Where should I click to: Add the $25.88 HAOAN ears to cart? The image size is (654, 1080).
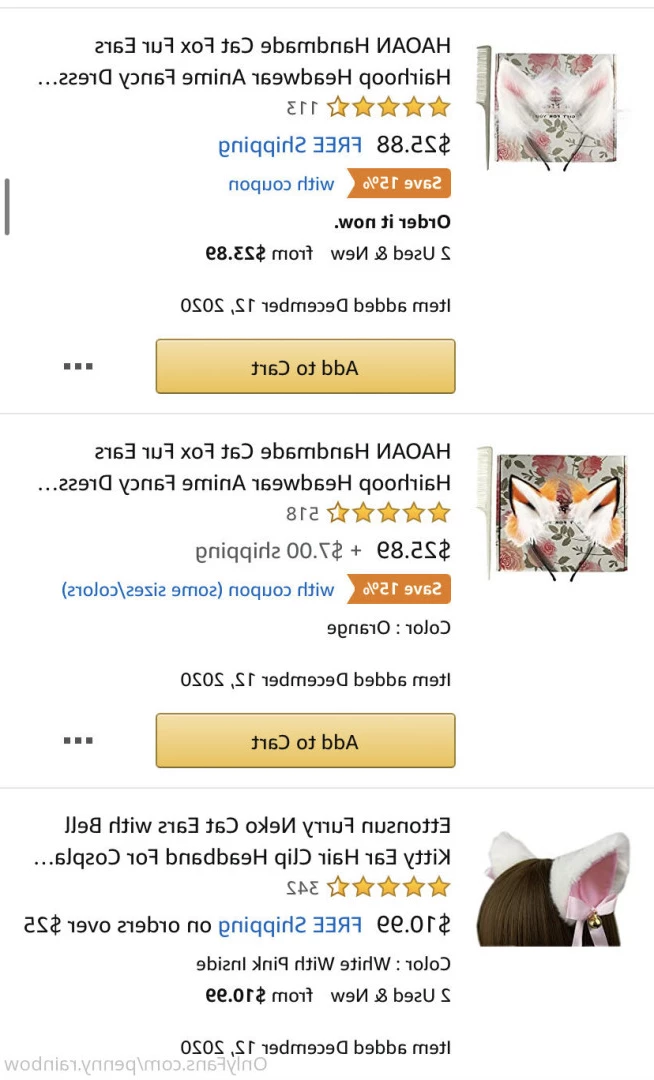coord(305,367)
